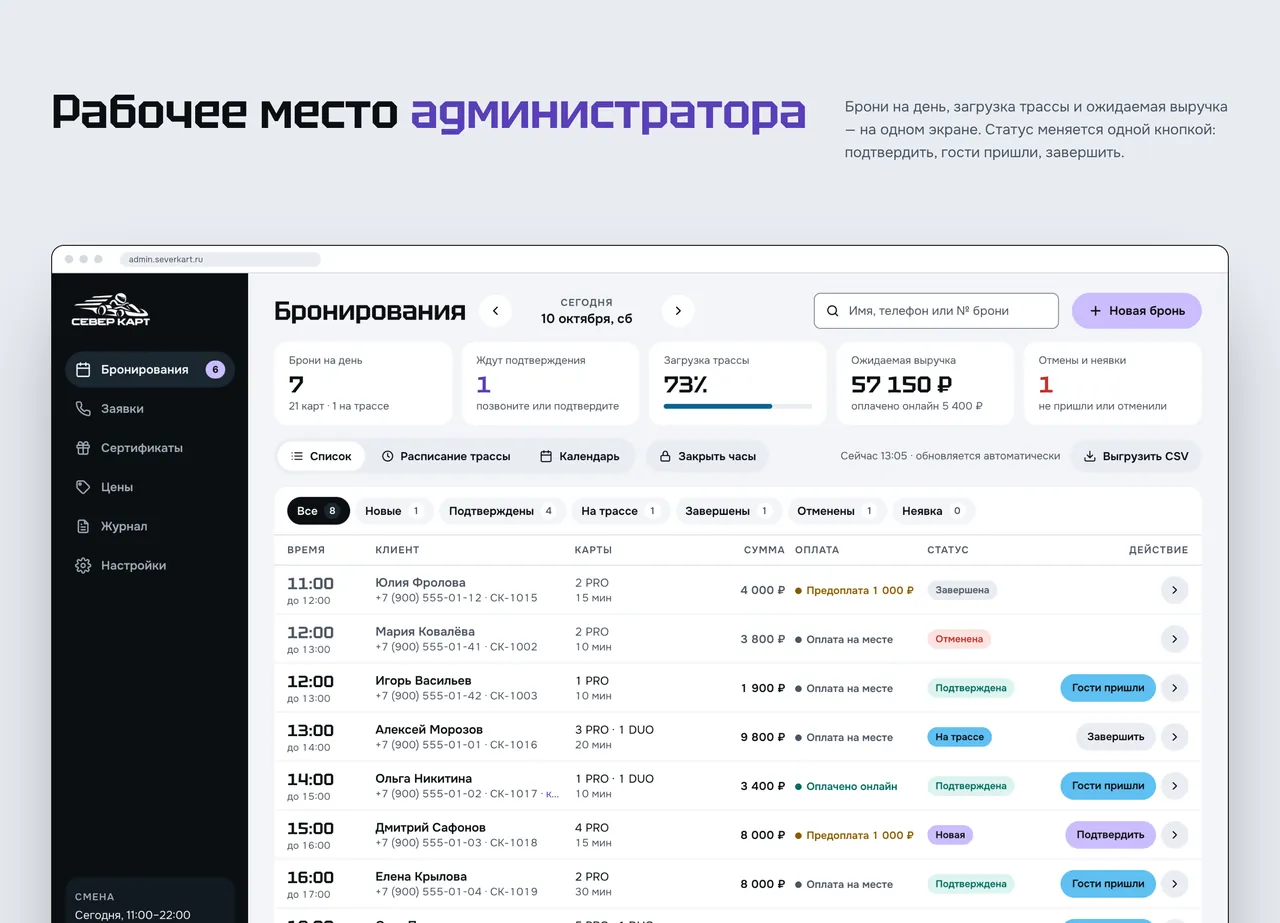Image resolution: width=1280 pixels, height=923 pixels.
Task: Open Сертификаты section in sidebar
Action: pyautogui.click(x=150, y=448)
